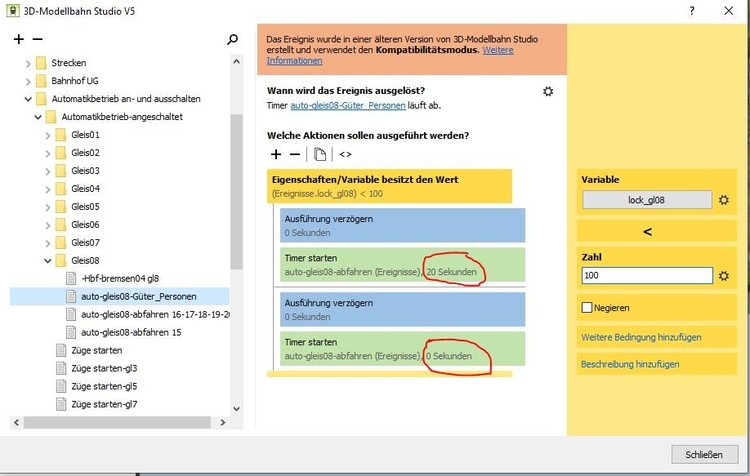The width and height of the screenshot is (750, 476).
Task: Collapse the Automatikbetrieb-angeschaltet folder
Action: pos(38,117)
